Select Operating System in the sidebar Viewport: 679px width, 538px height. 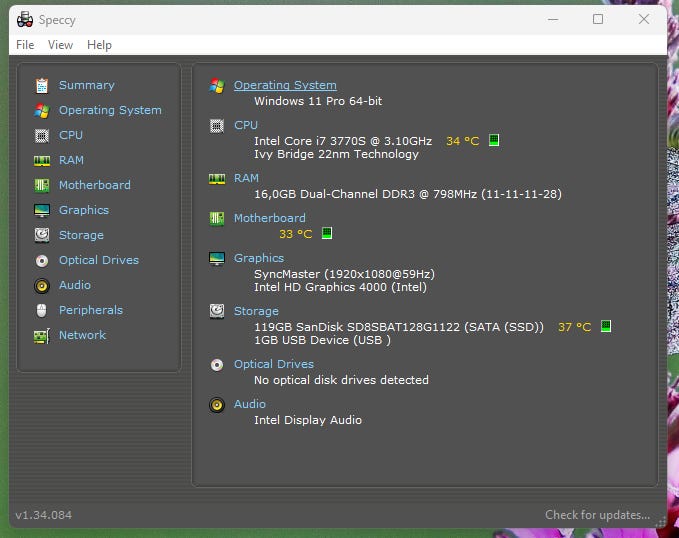(110, 110)
